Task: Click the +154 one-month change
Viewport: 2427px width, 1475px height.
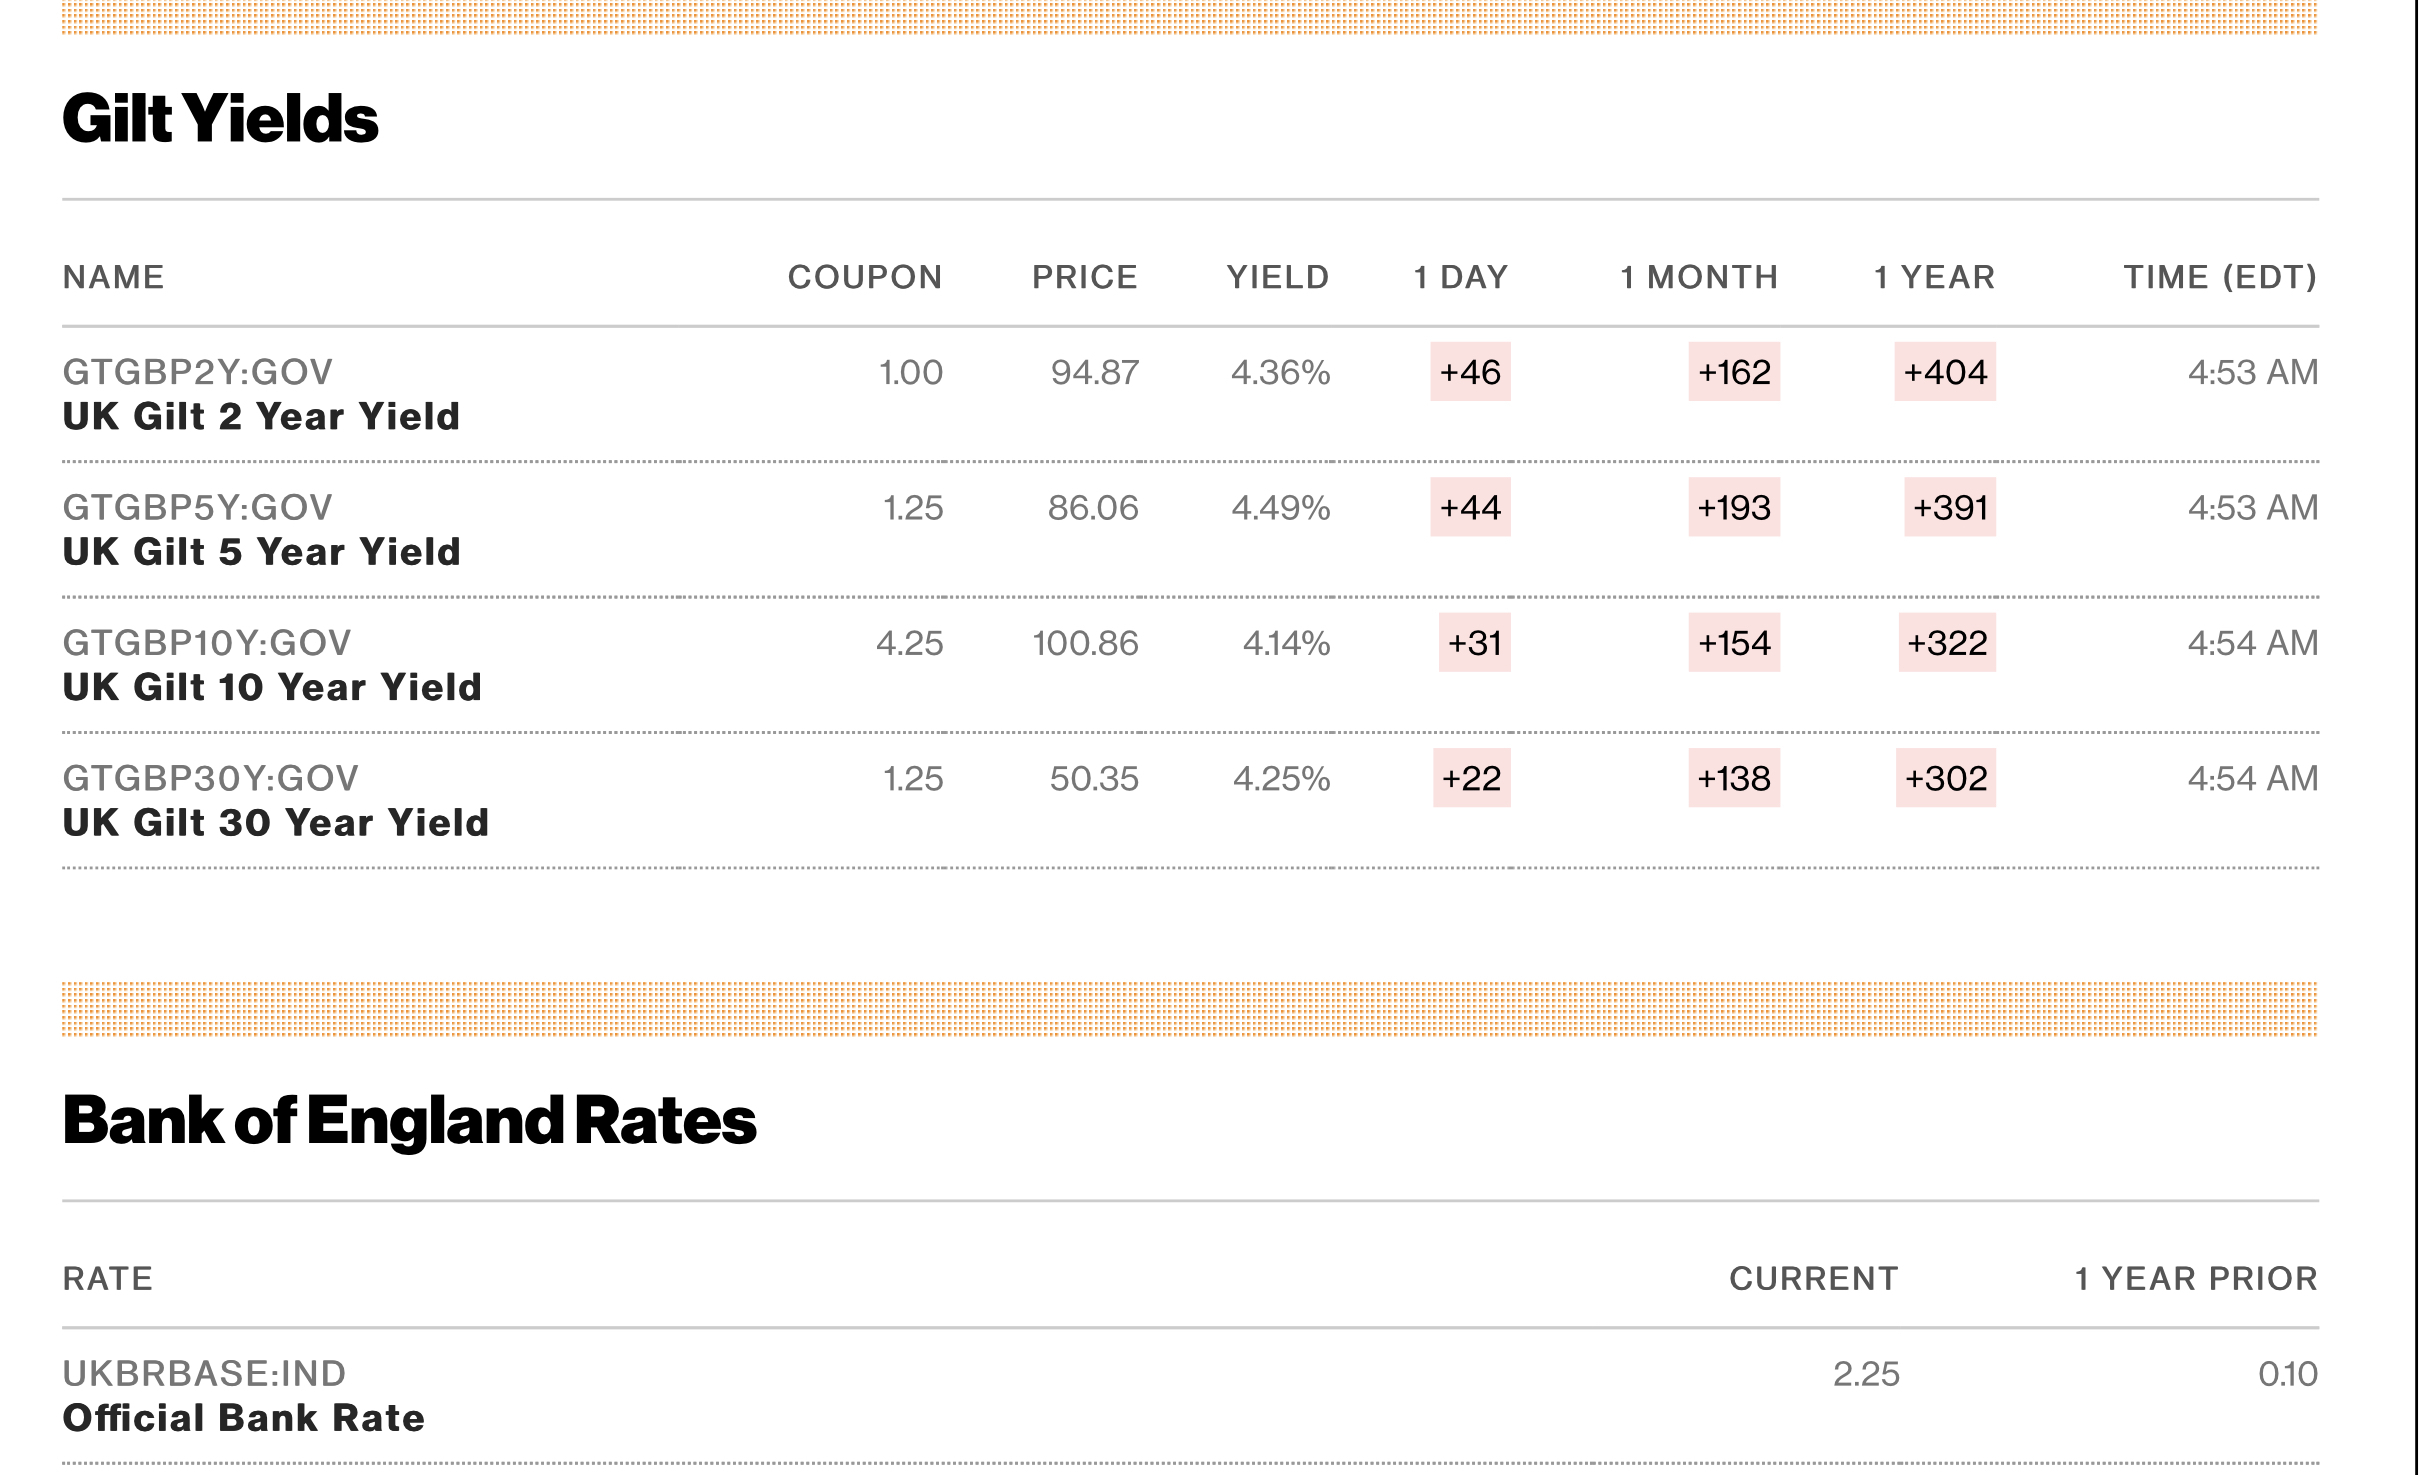Action: click(x=1734, y=643)
